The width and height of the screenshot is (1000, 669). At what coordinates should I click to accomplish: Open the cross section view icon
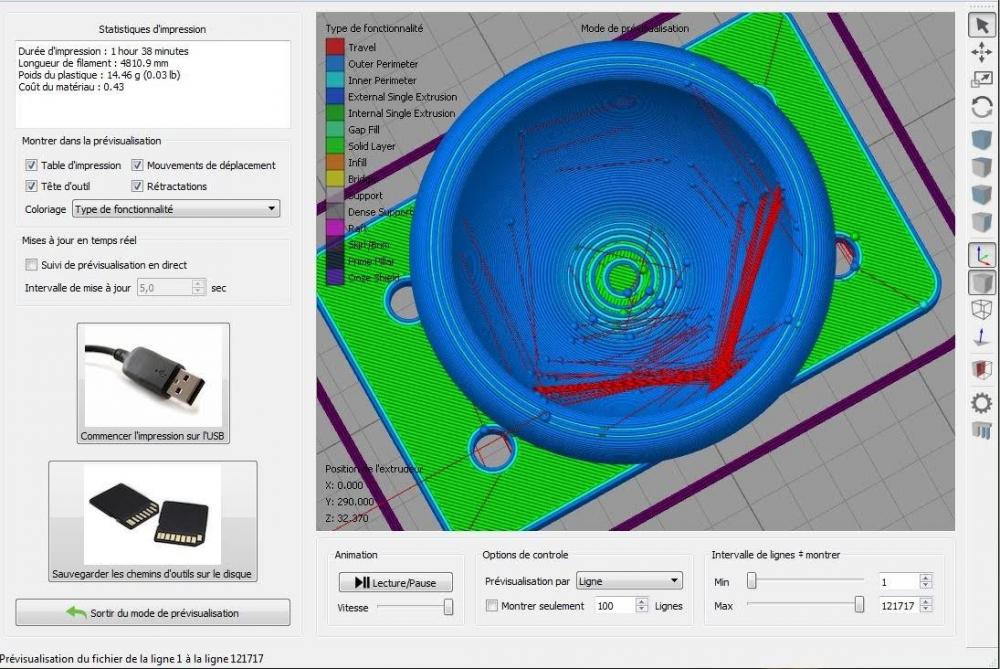pos(982,369)
